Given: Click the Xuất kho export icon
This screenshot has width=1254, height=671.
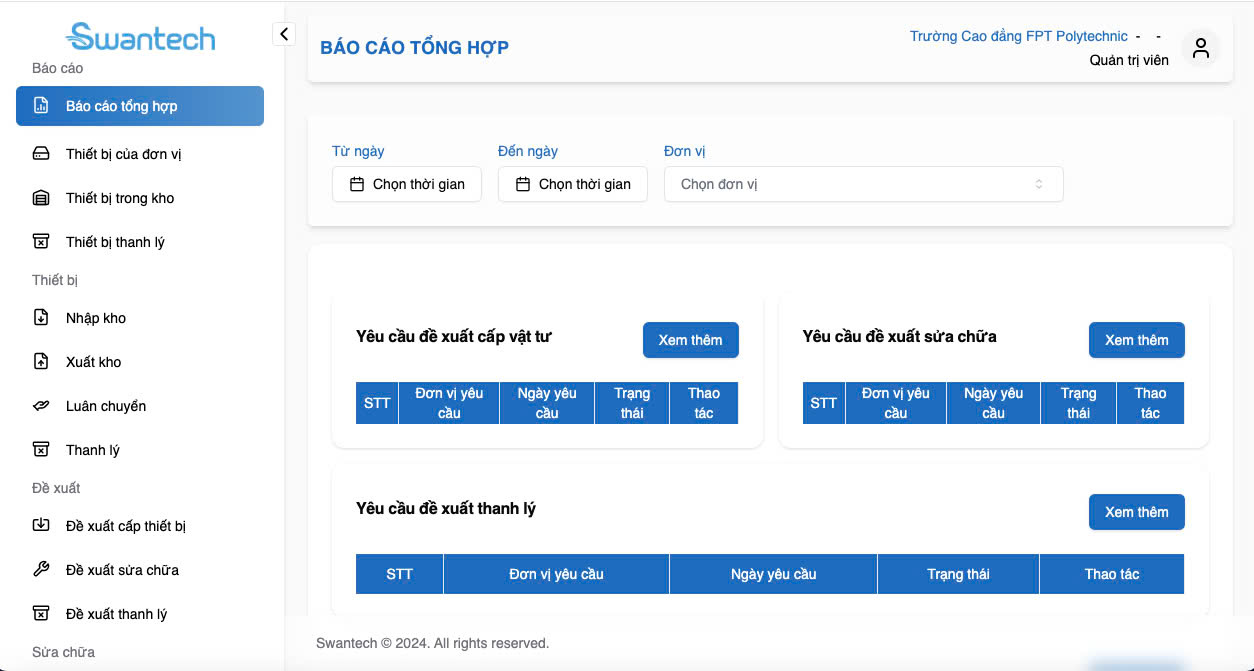Looking at the screenshot, I should coord(41,362).
